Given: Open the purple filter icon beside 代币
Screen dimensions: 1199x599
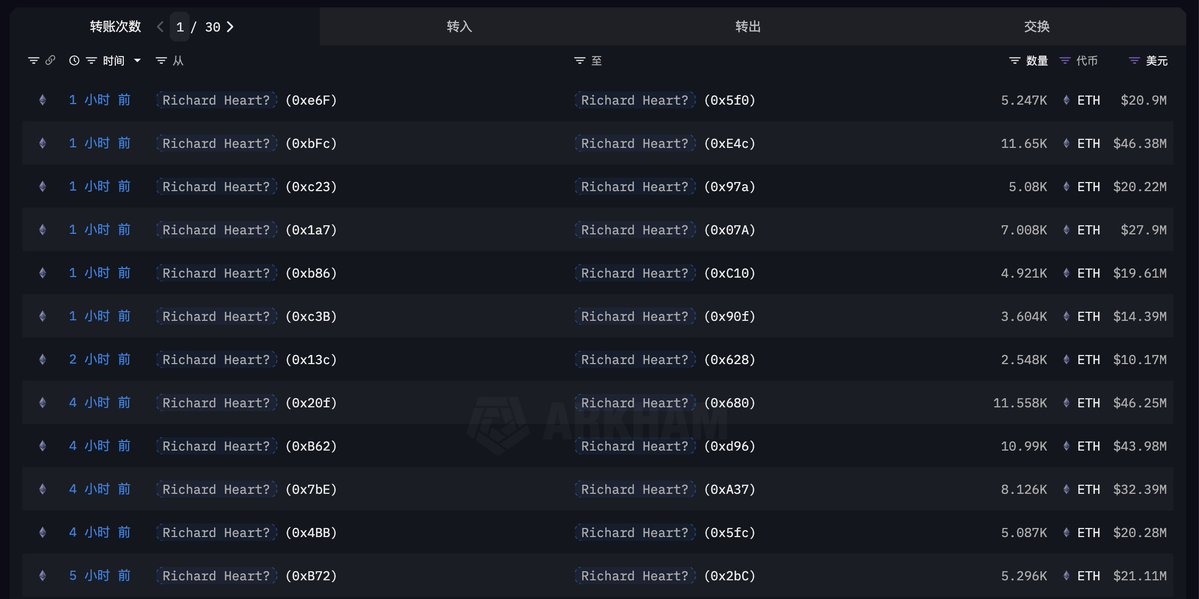Looking at the screenshot, I should tap(1065, 61).
